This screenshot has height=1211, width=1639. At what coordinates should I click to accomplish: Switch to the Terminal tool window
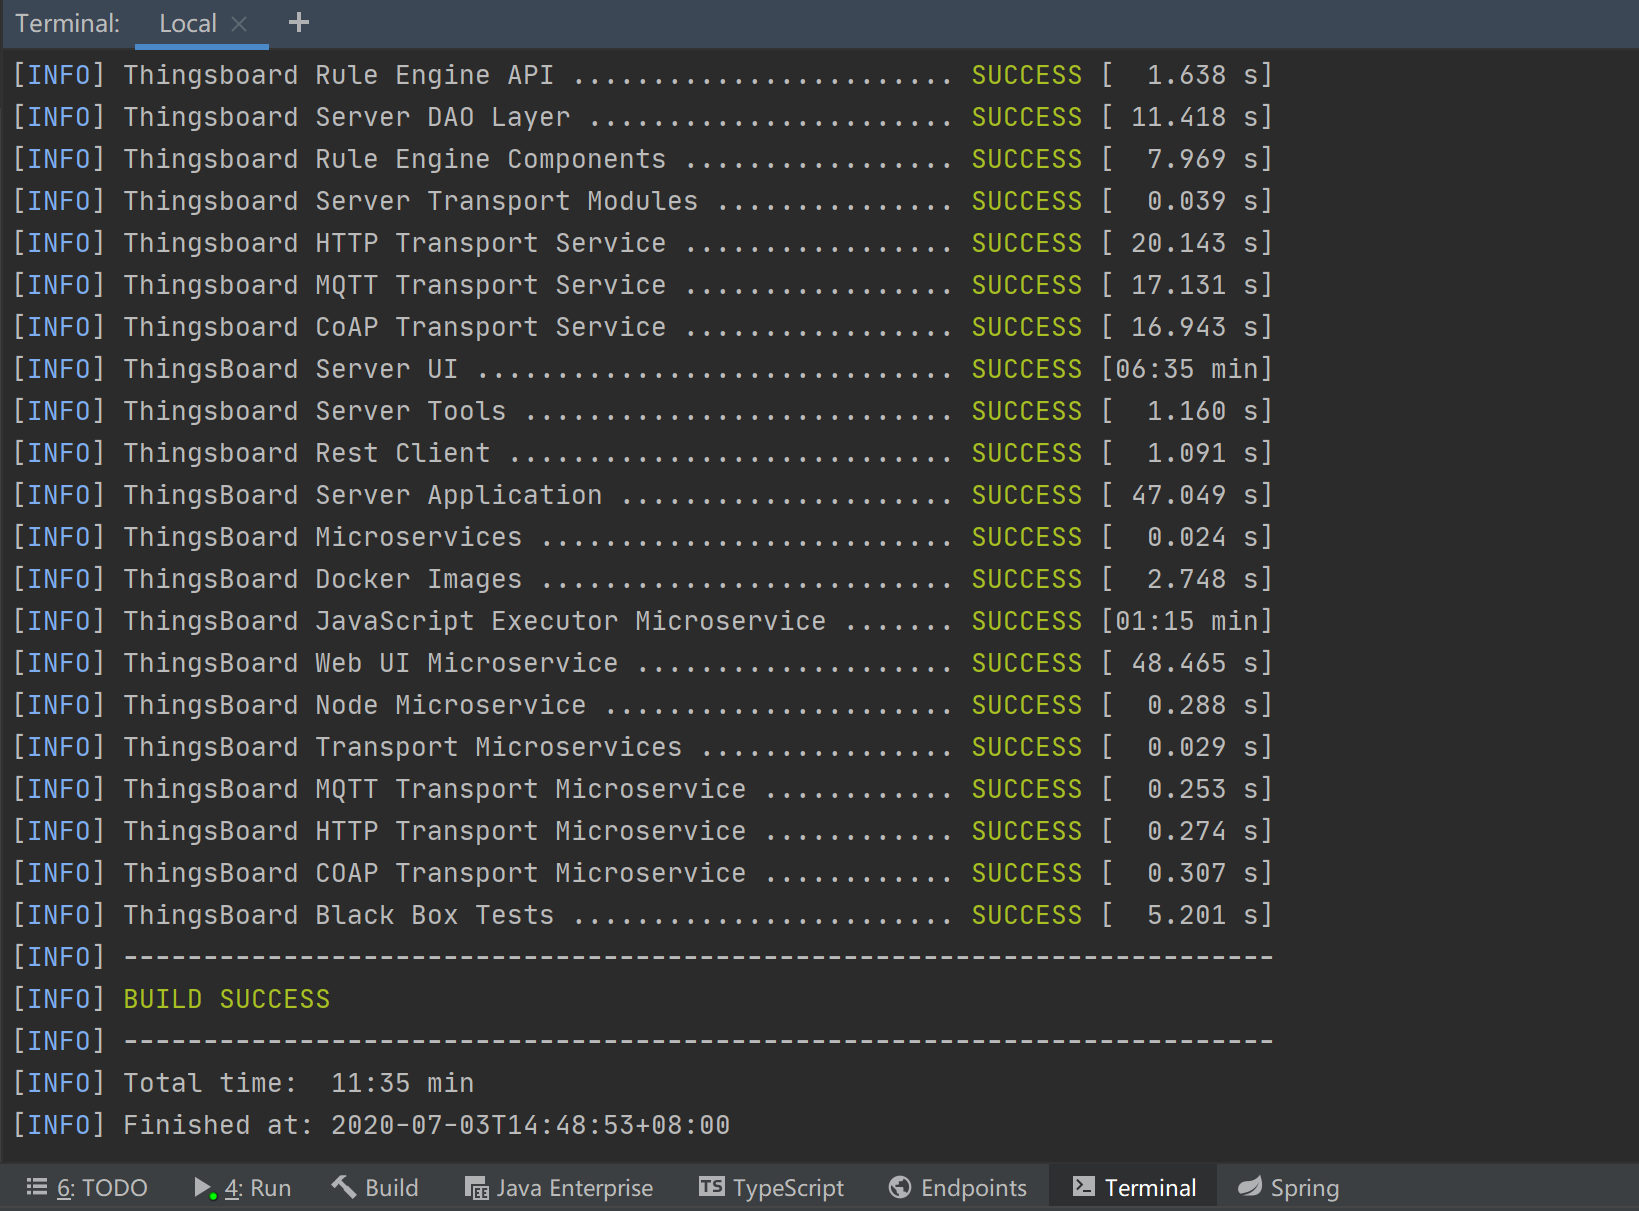[x=1134, y=1188]
